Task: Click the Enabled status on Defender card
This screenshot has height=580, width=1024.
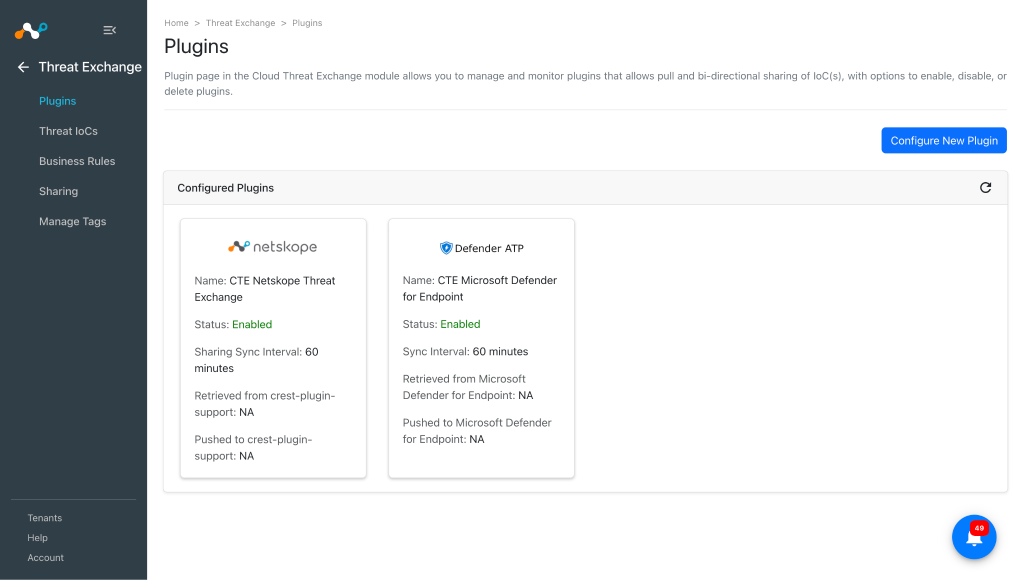Action: [x=460, y=324]
